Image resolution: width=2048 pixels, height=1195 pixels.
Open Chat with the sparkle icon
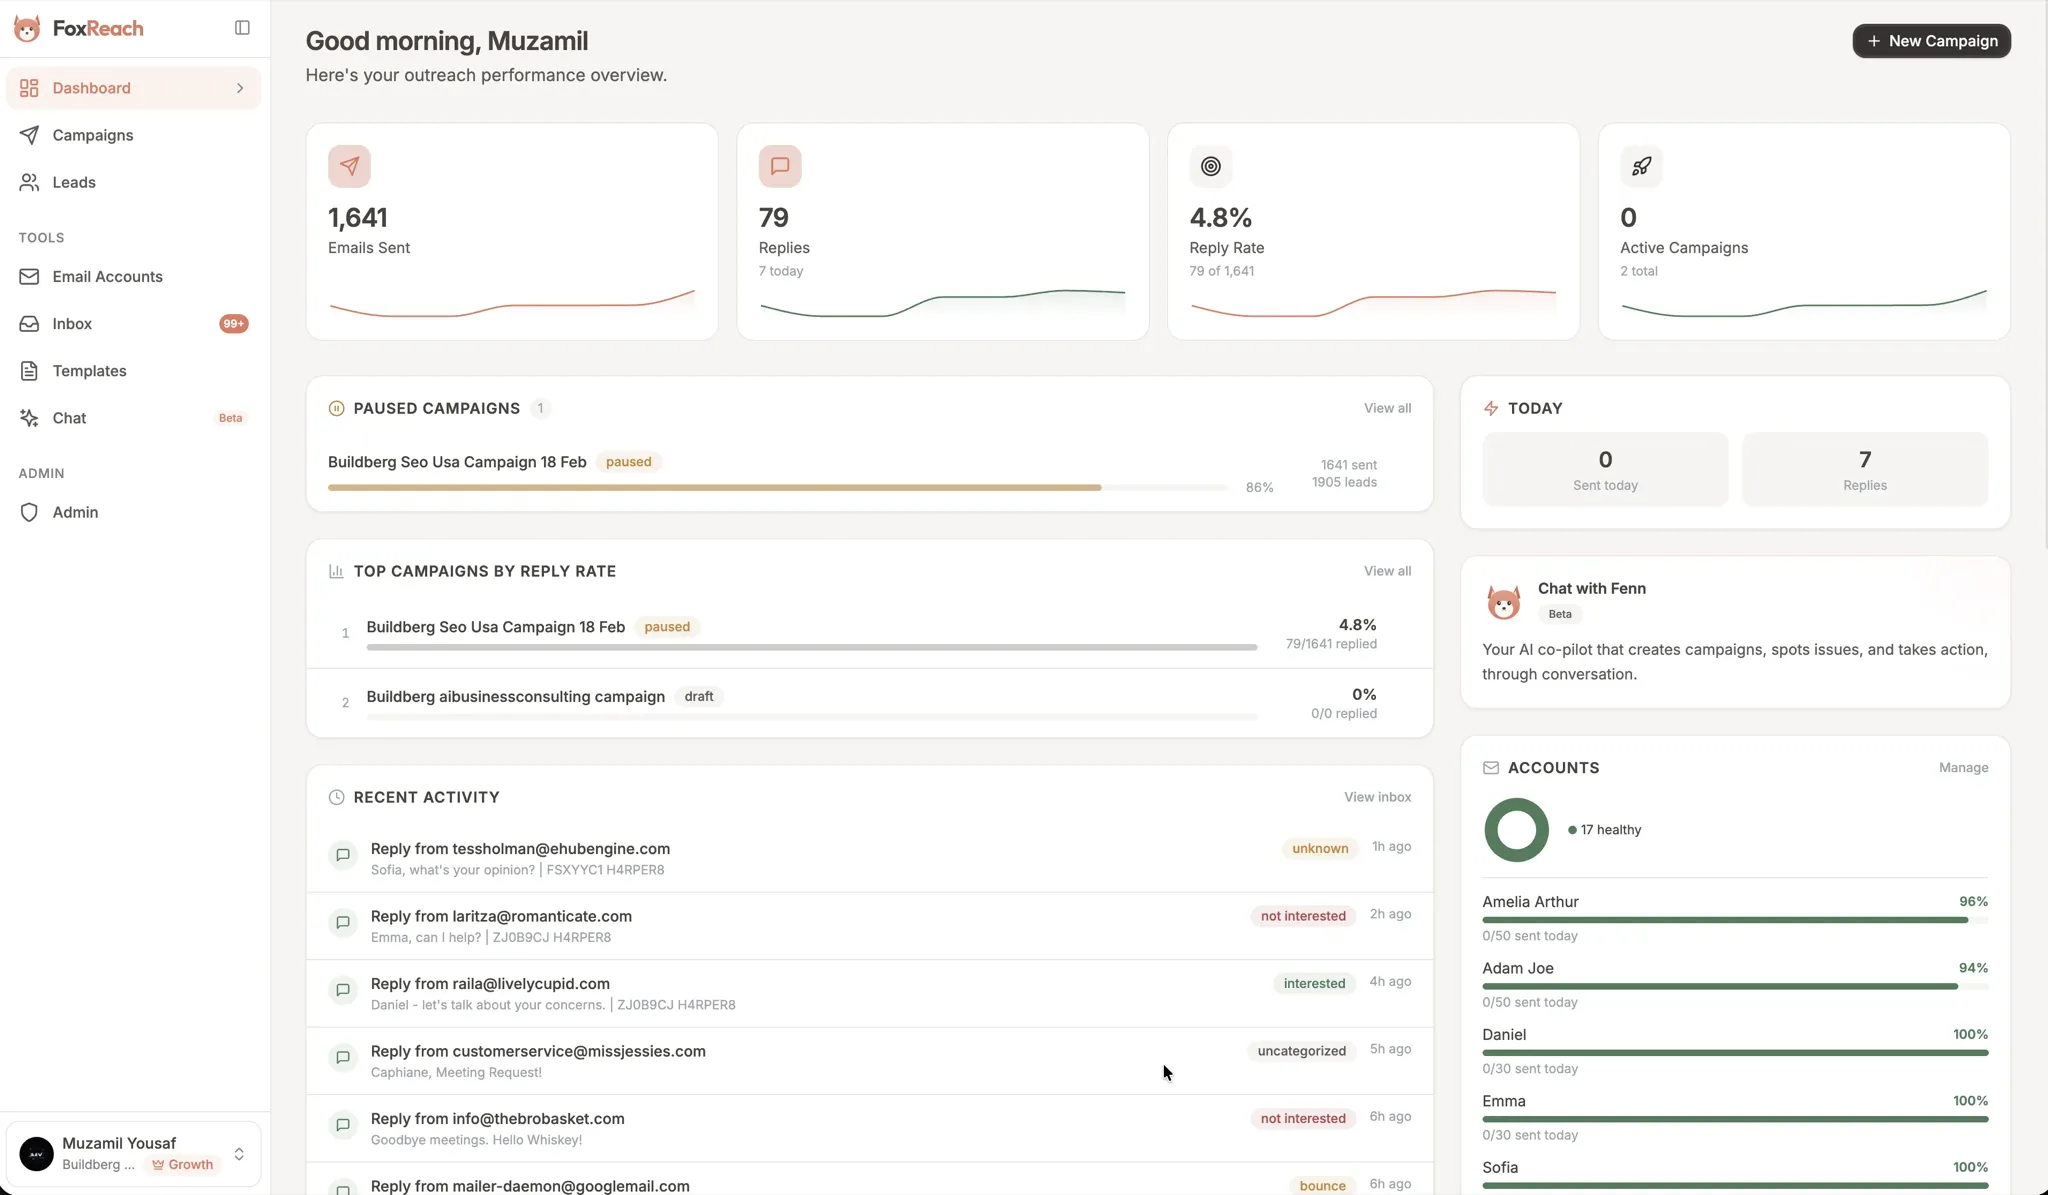(x=30, y=417)
